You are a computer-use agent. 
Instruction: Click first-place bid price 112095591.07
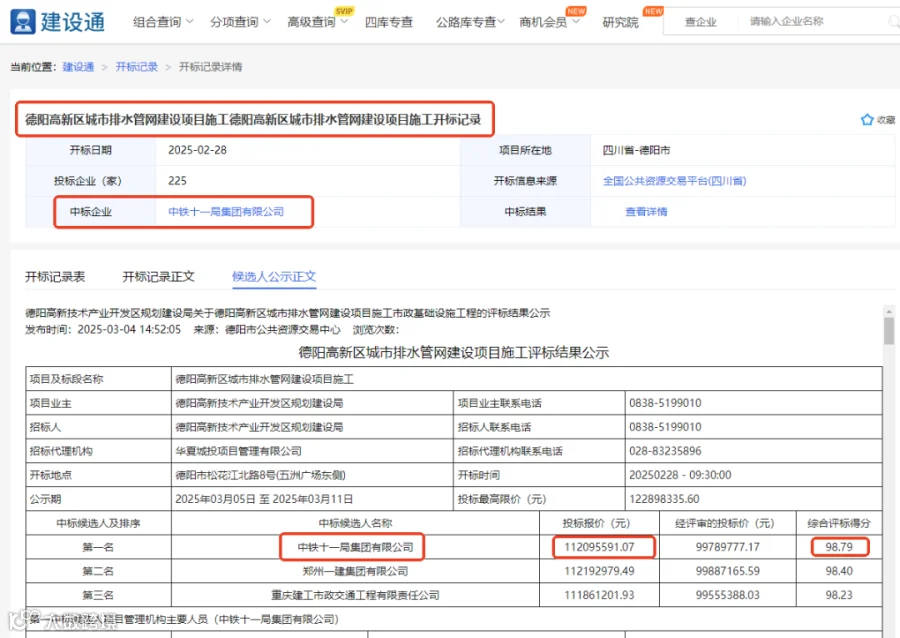click(599, 547)
